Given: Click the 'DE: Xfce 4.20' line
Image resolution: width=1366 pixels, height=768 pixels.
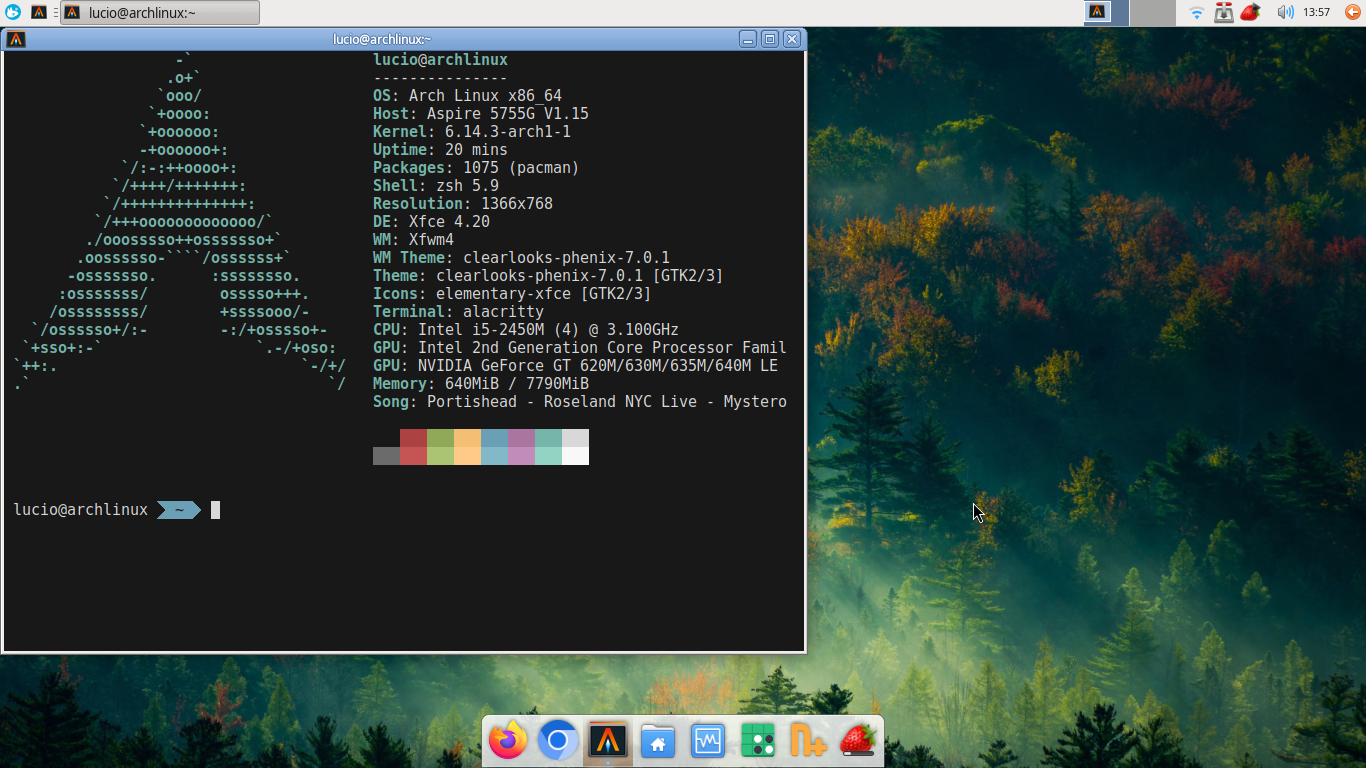Looking at the screenshot, I should [x=431, y=222].
